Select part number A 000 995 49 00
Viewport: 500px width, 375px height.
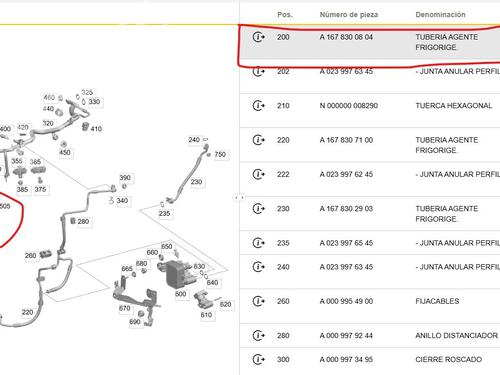(346, 301)
